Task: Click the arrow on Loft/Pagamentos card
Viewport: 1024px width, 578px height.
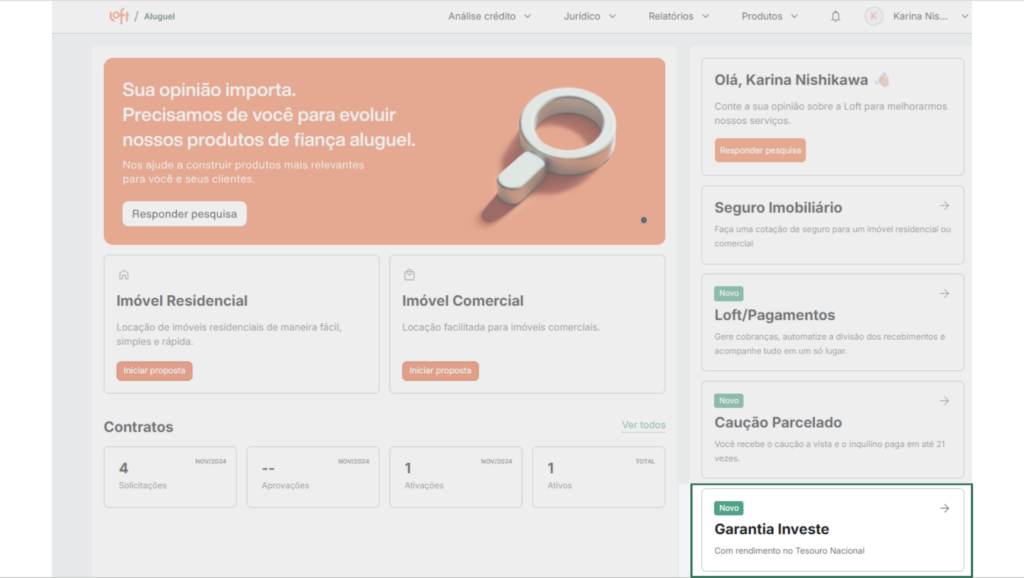Action: [x=944, y=294]
